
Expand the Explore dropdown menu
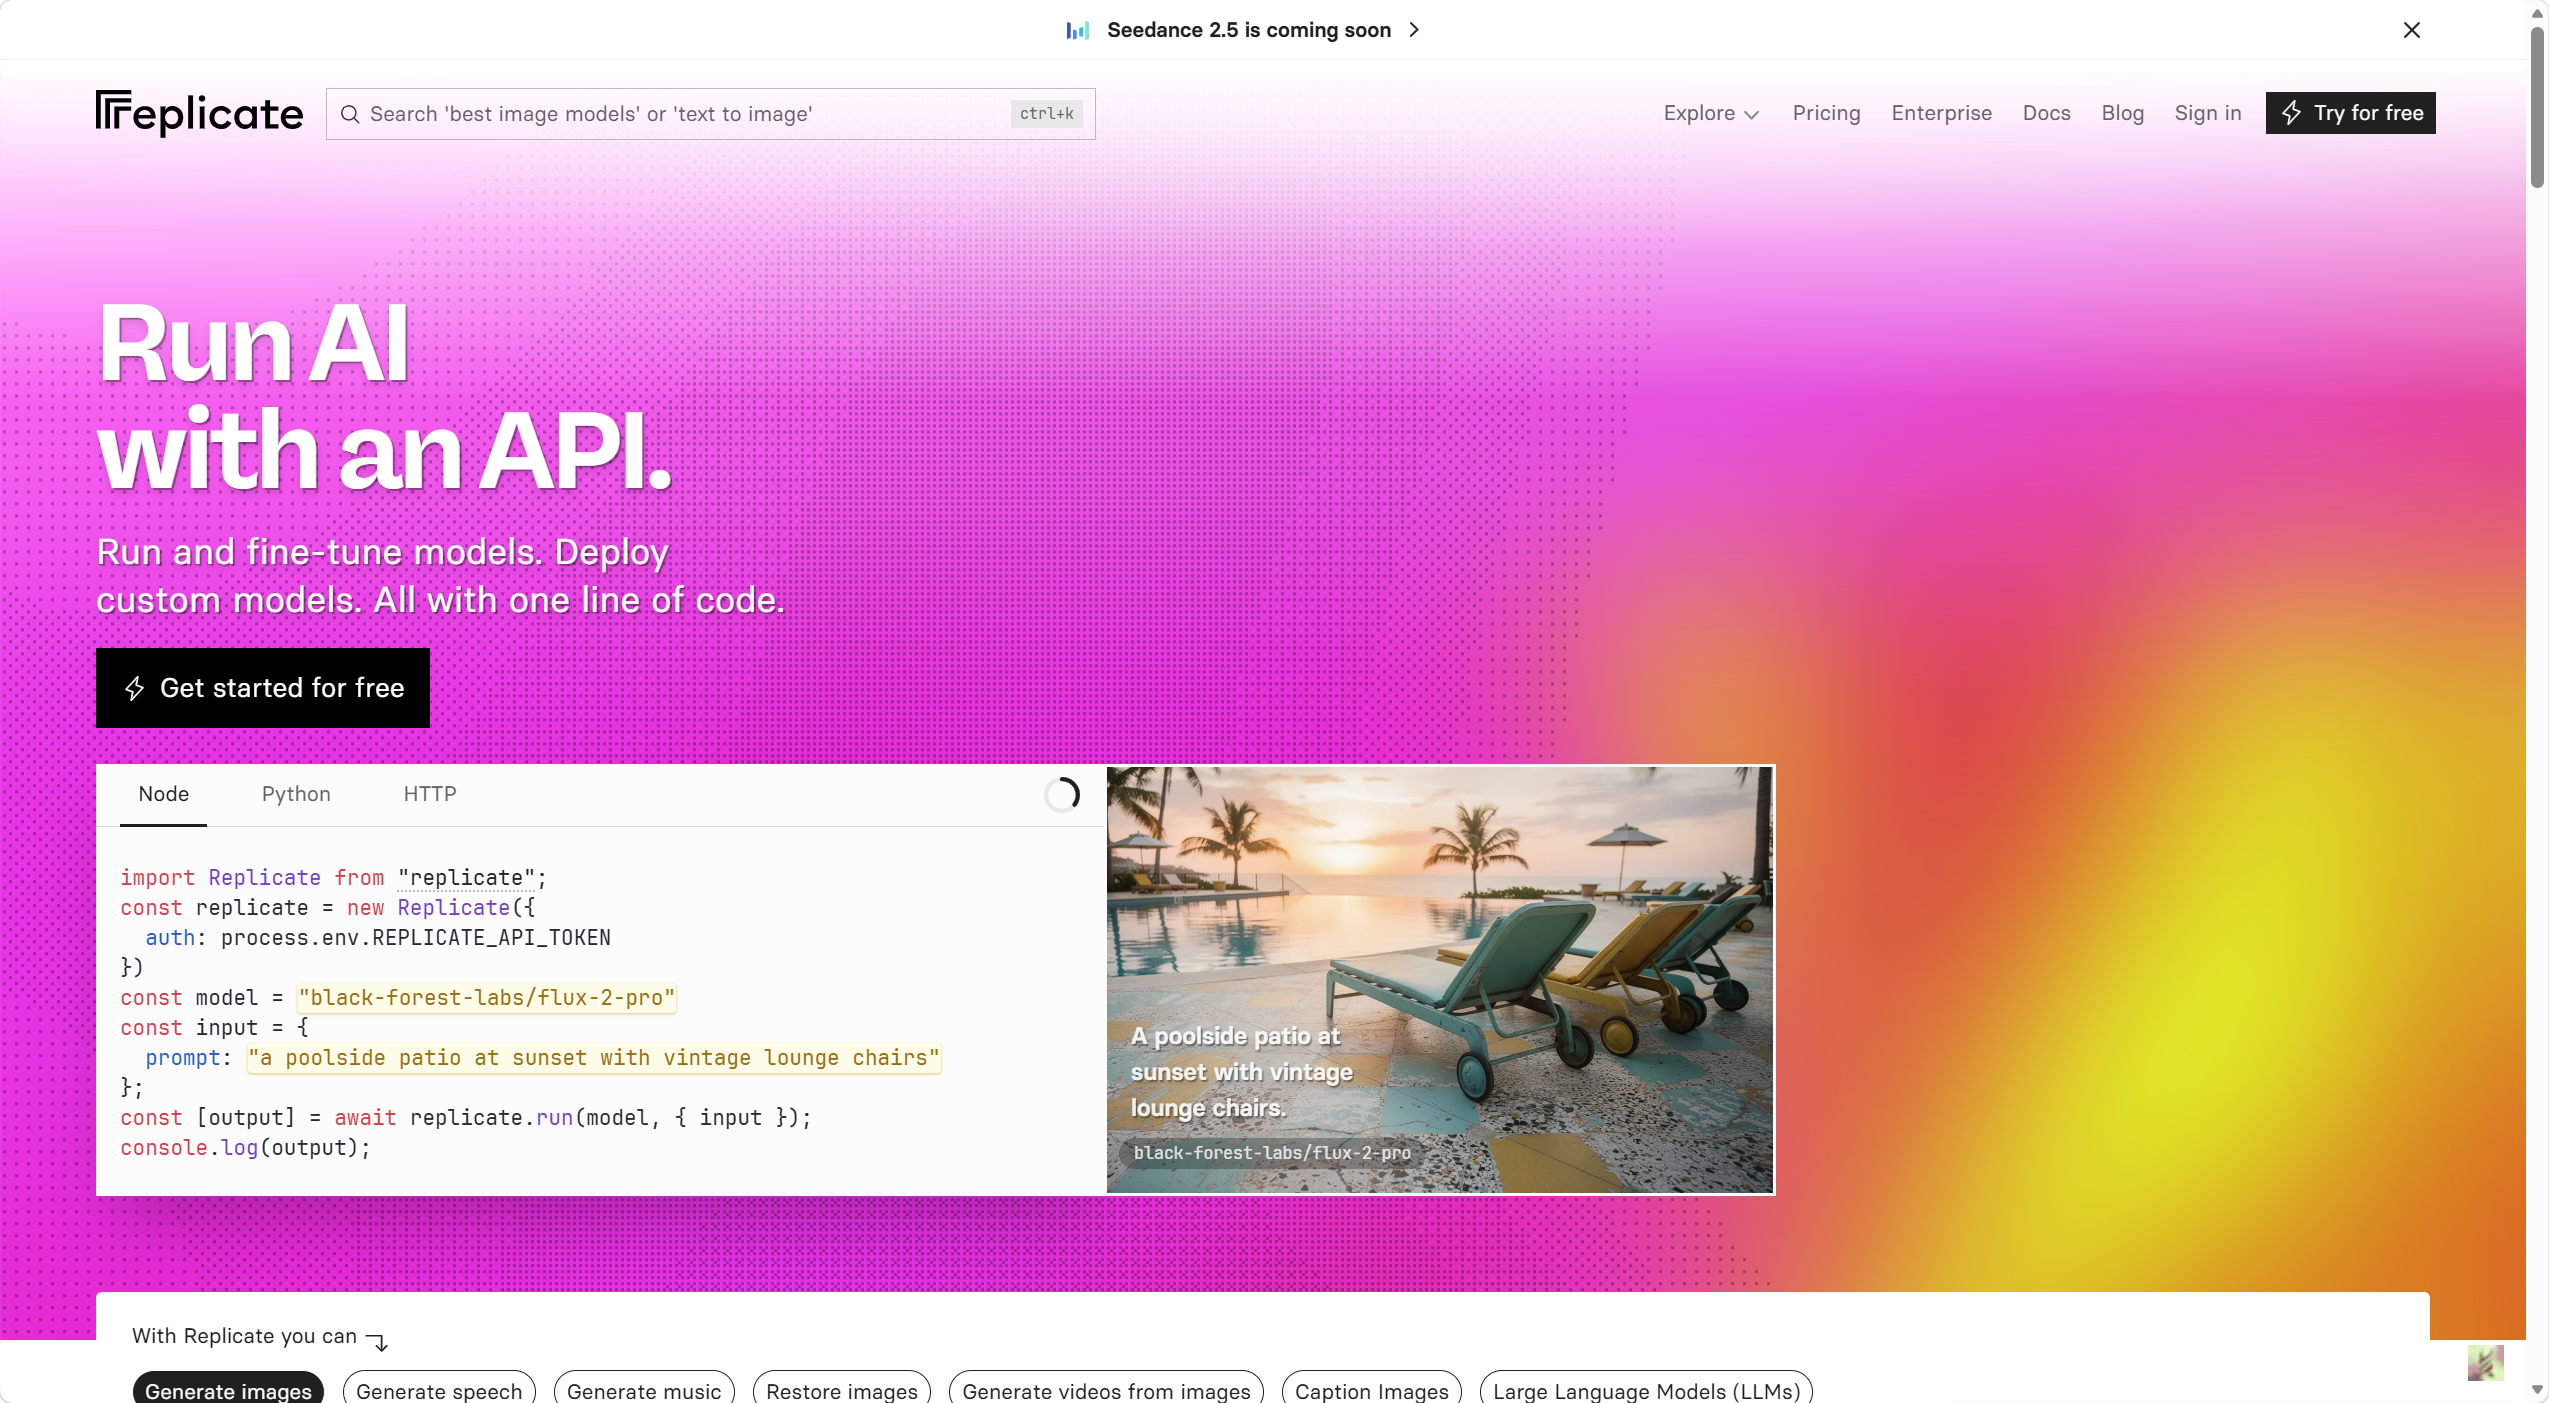point(1711,113)
